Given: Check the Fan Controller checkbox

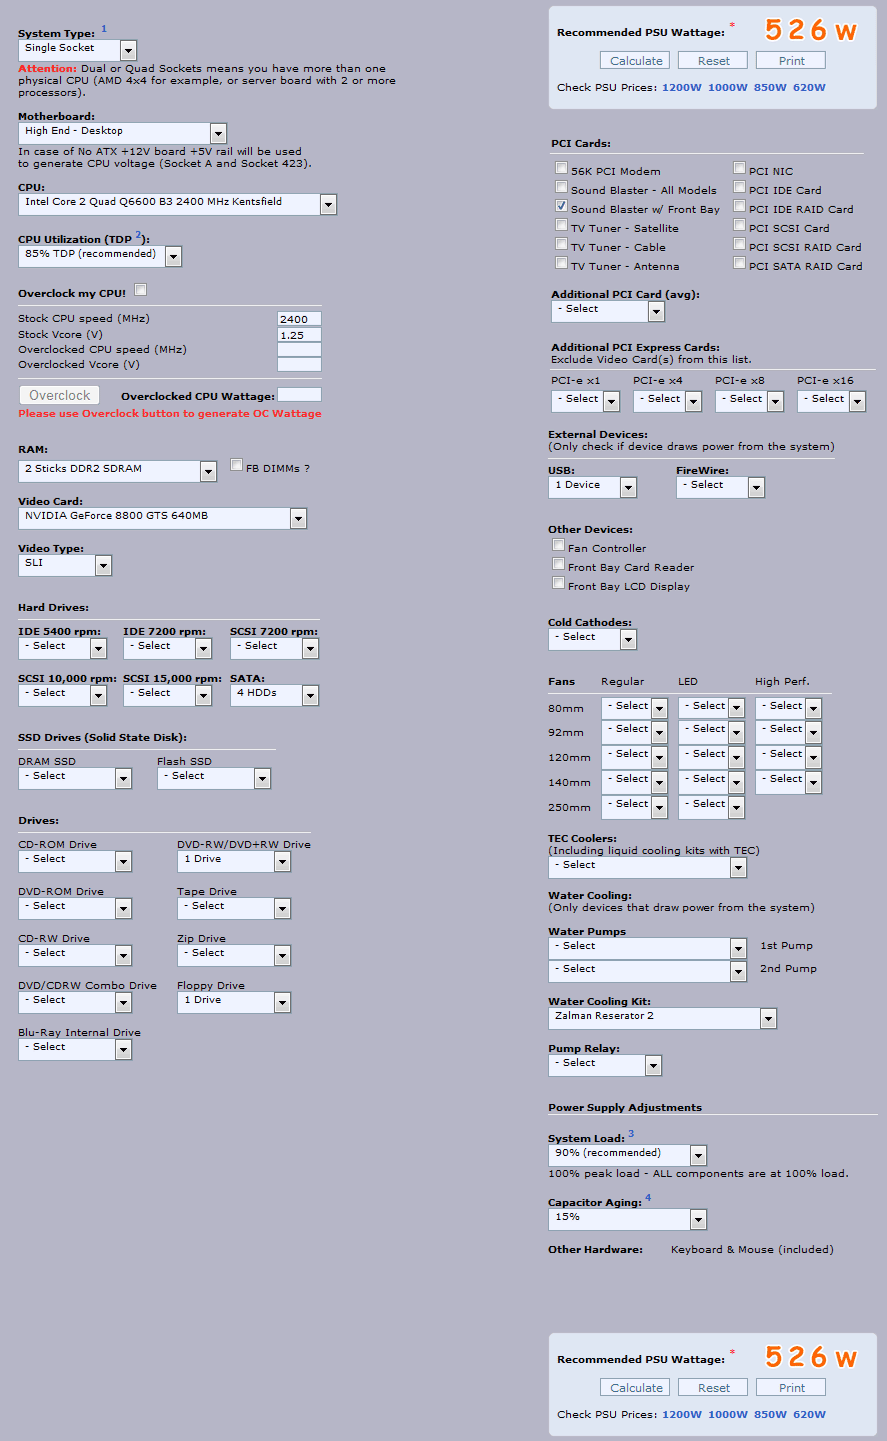Looking at the screenshot, I should (x=558, y=545).
